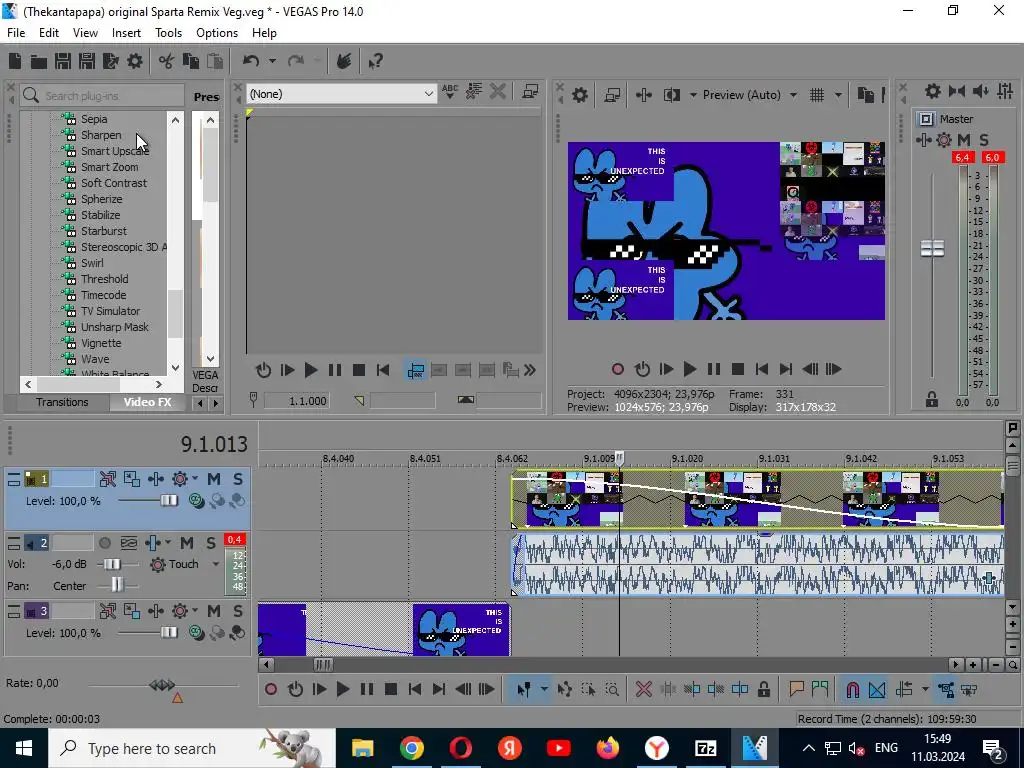Open track 1 FX dropdown arrow
Screen dimensions: 1024x768
point(195,479)
